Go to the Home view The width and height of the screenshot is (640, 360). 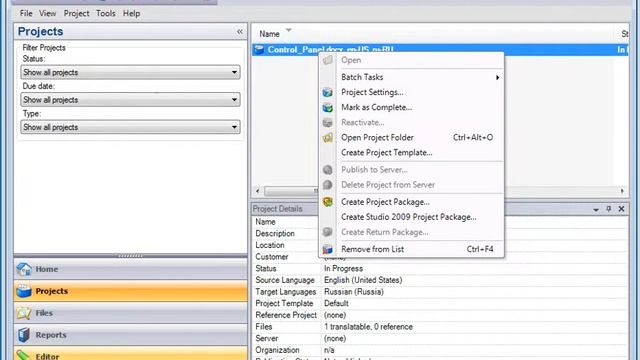130,269
